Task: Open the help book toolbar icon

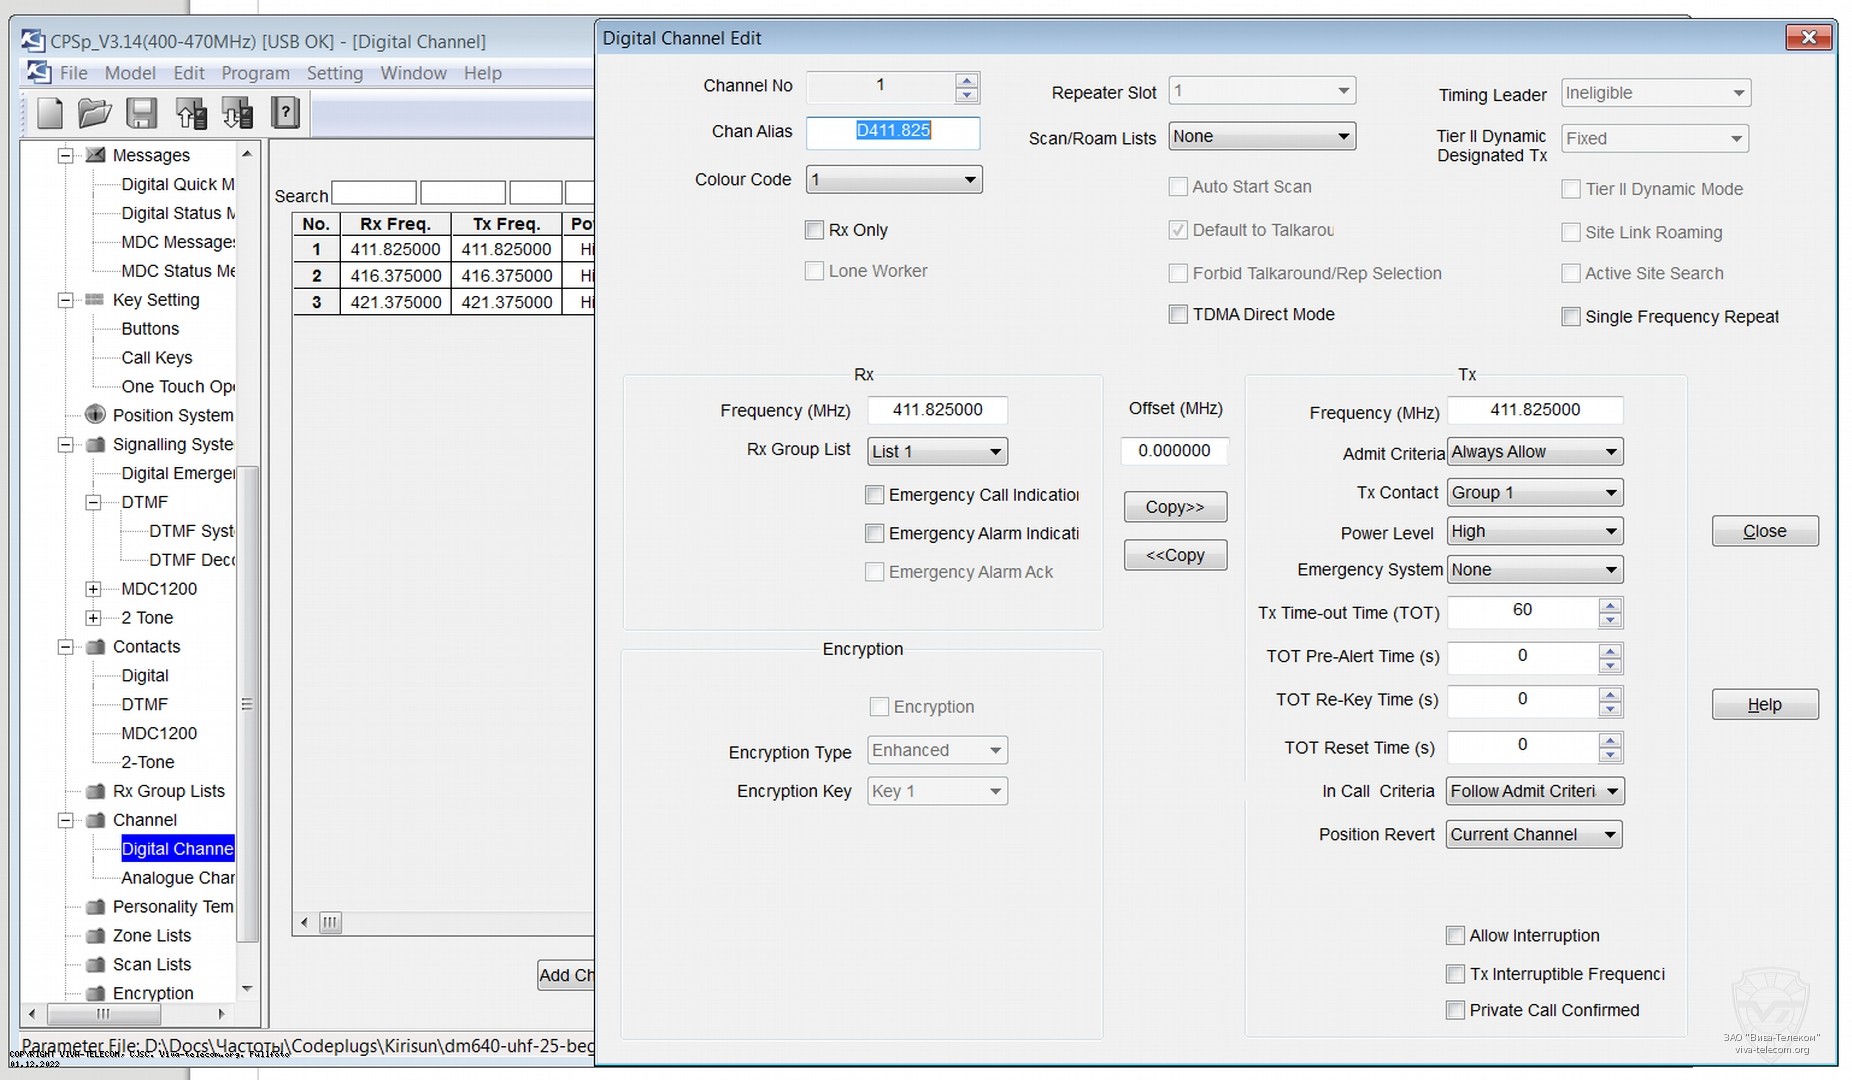Action: click(x=286, y=113)
